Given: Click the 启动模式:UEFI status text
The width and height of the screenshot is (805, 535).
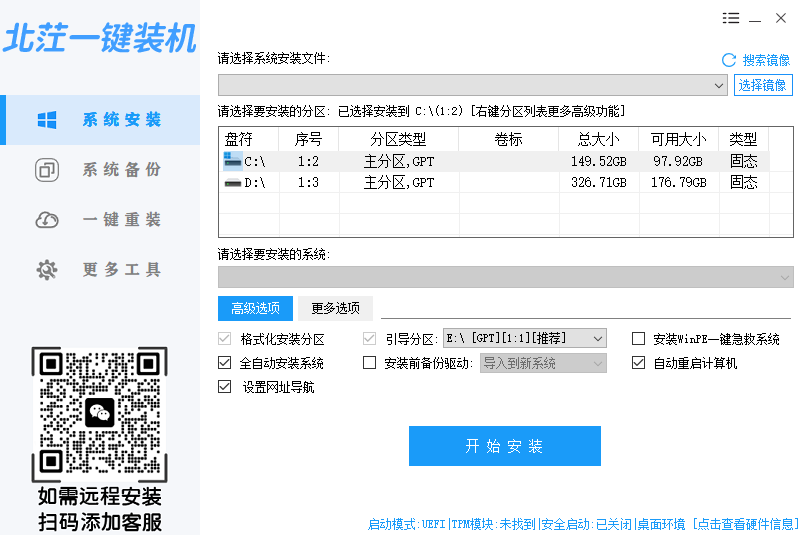Looking at the screenshot, I should tap(407, 524).
